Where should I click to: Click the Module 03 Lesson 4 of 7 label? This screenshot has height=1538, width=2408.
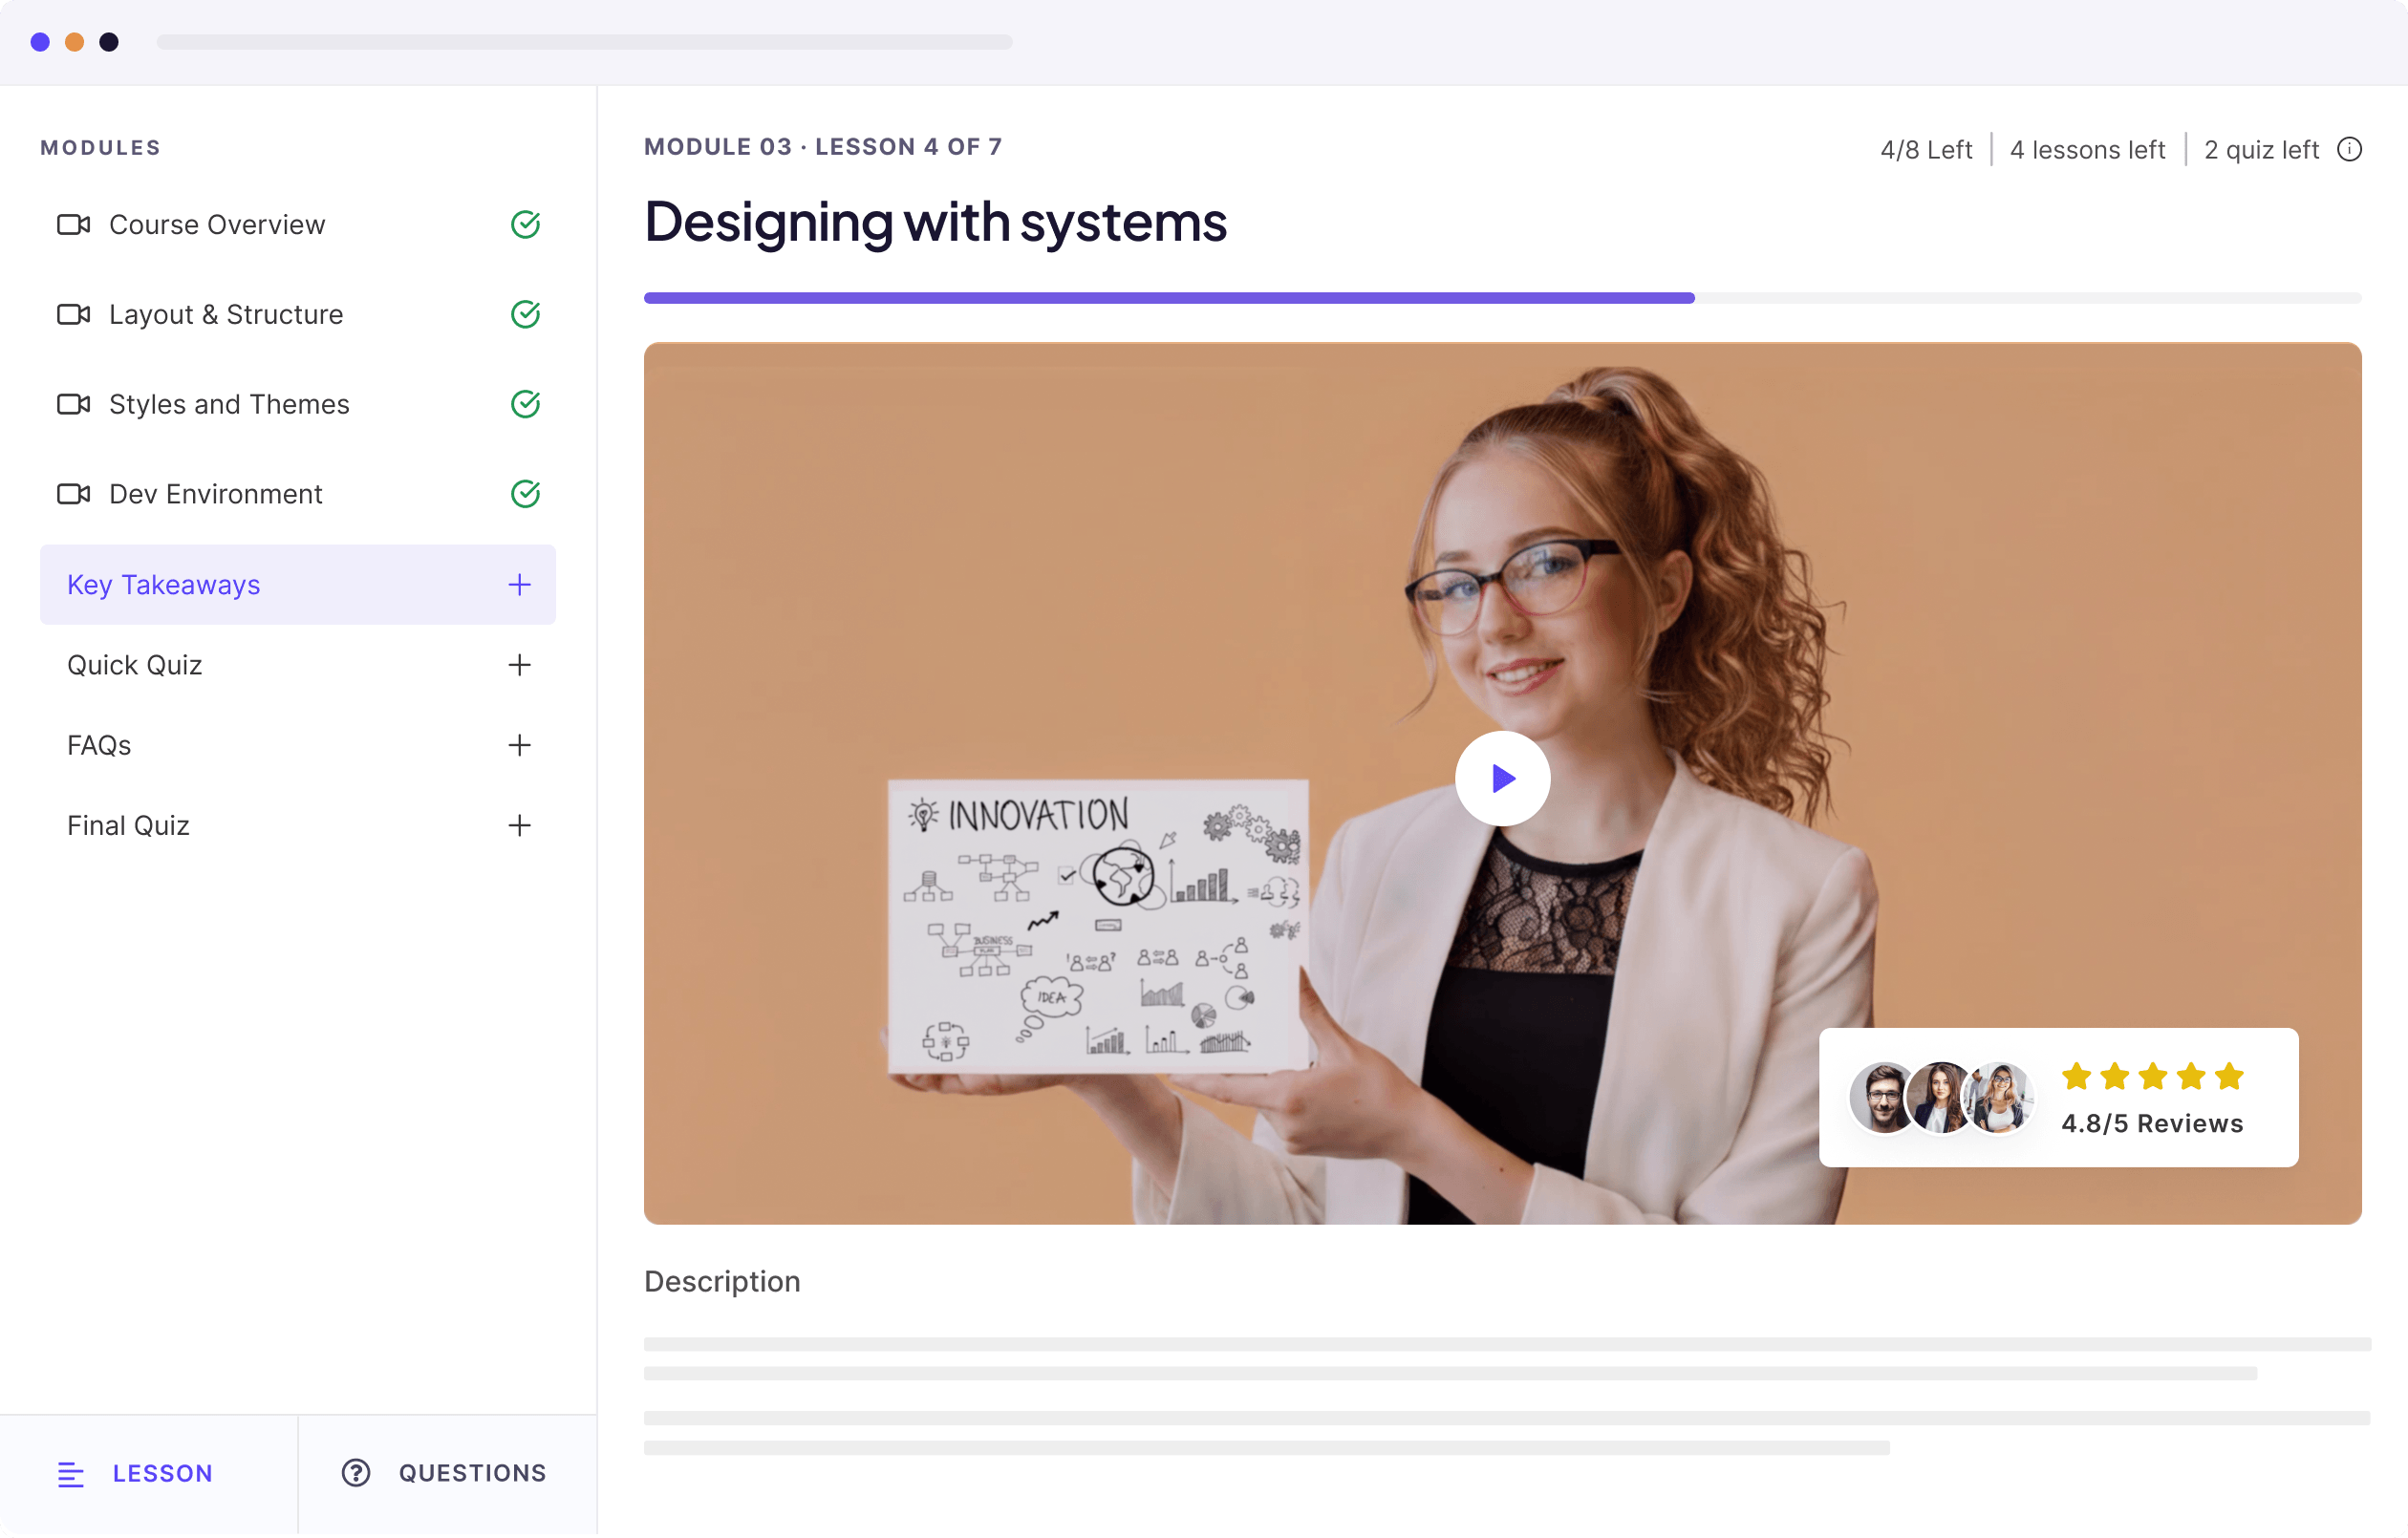[x=824, y=147]
